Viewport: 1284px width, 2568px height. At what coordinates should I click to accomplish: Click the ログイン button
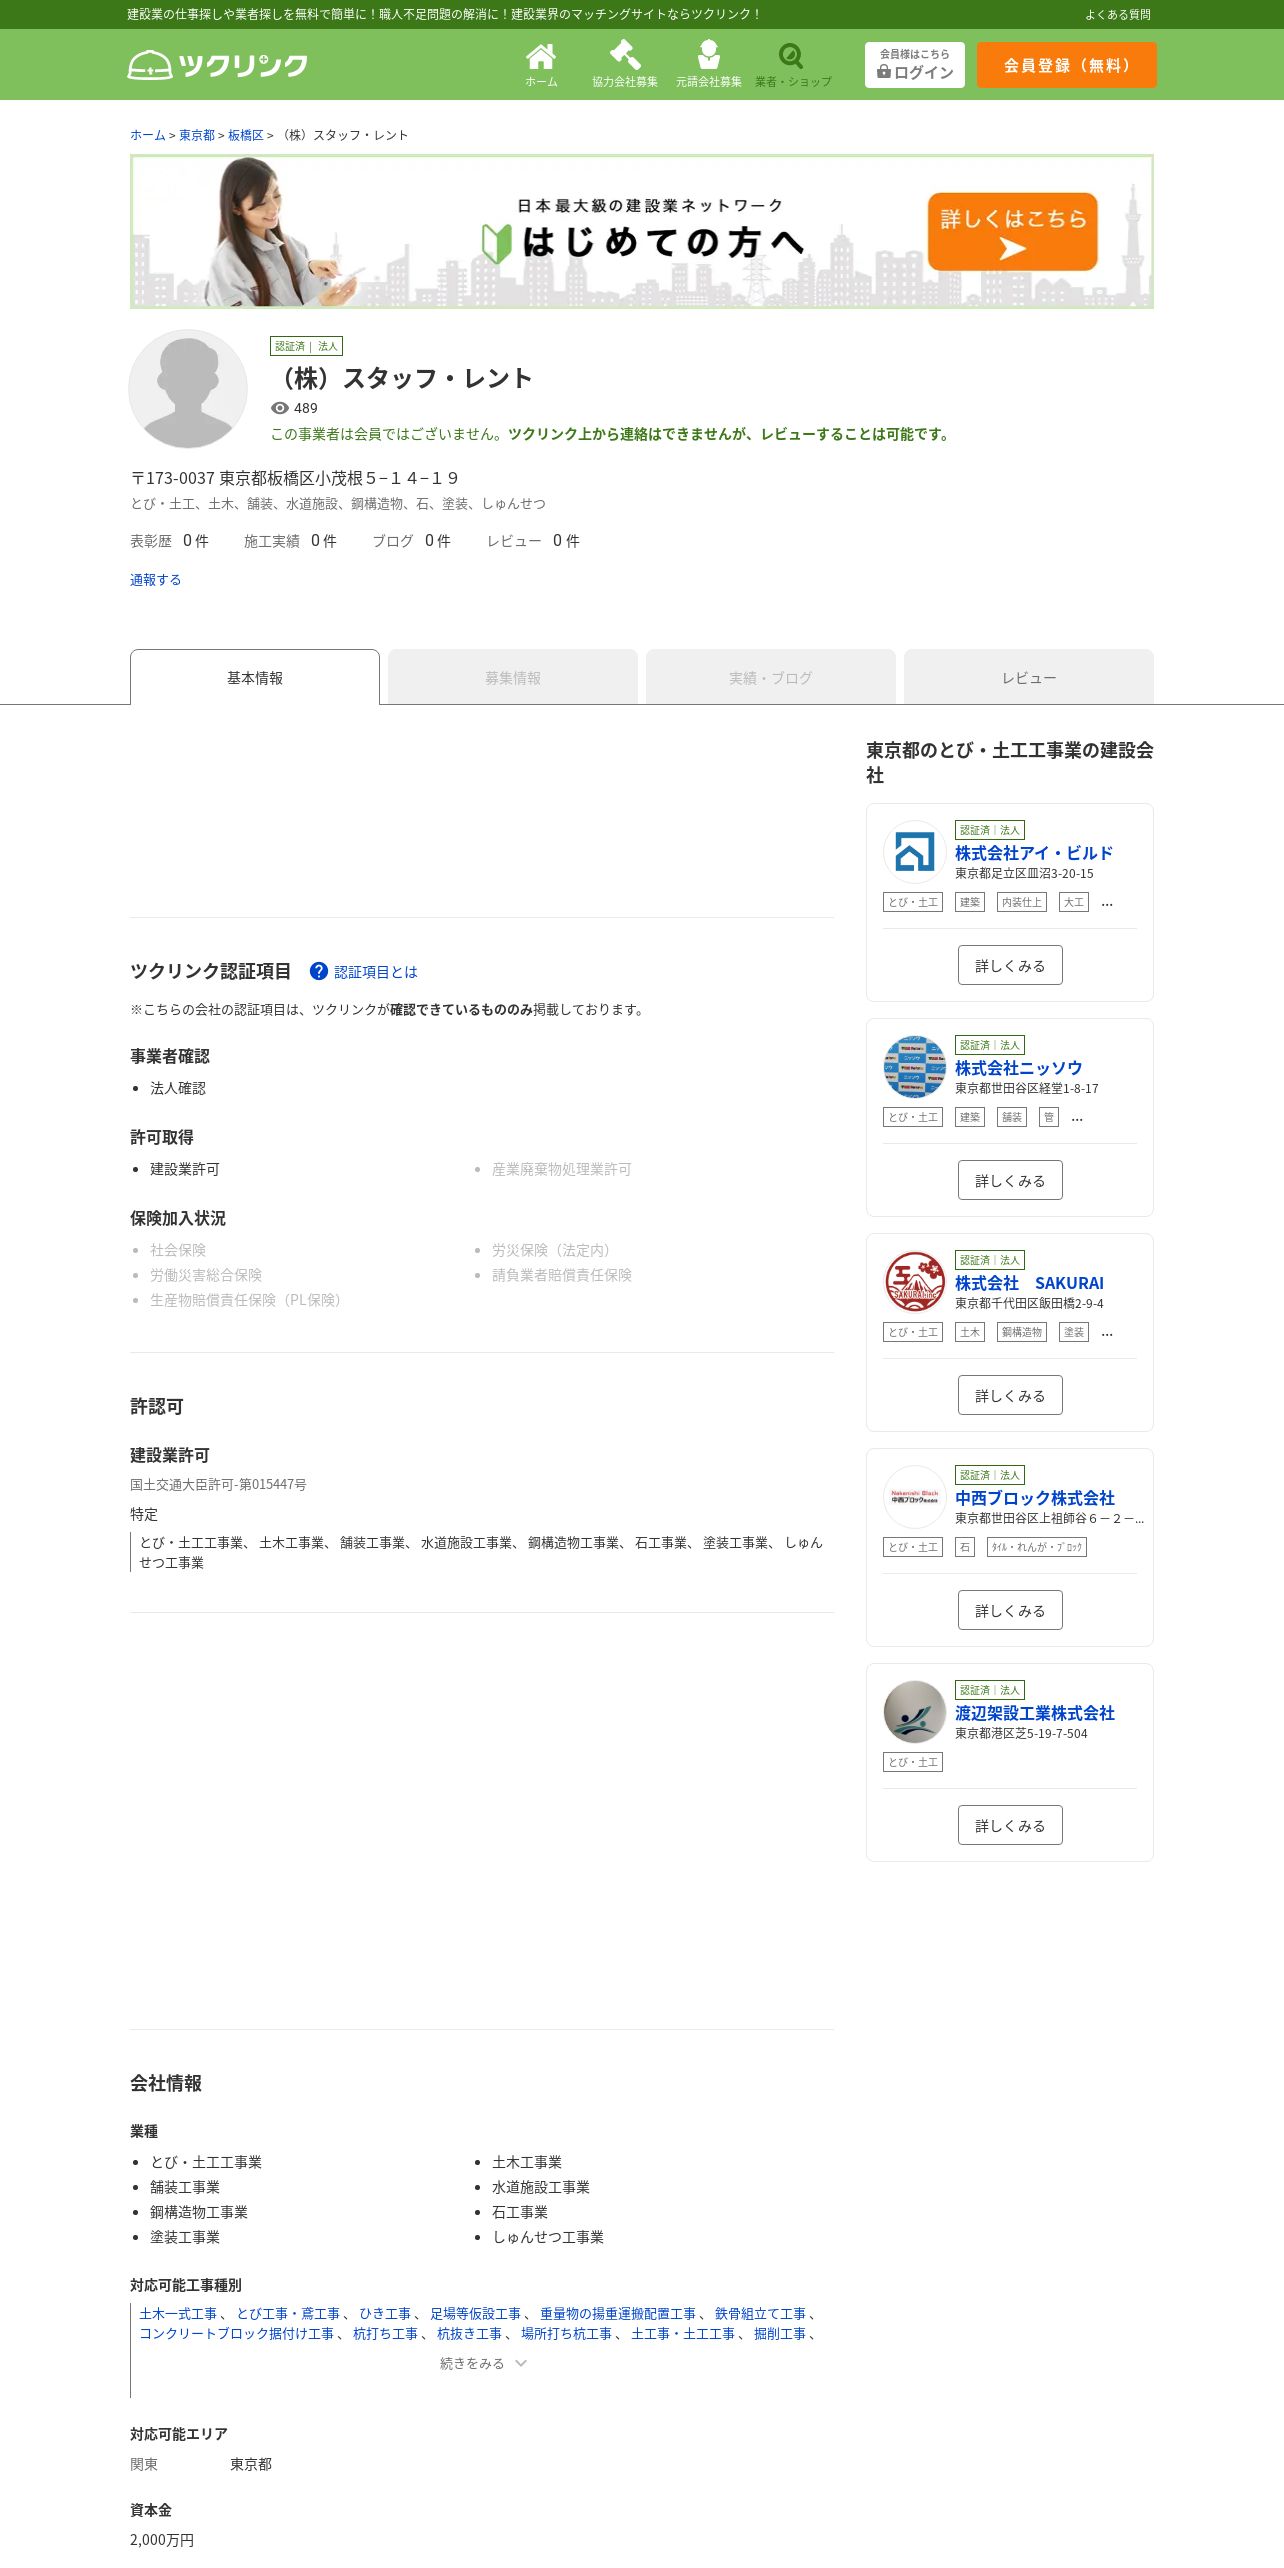coord(915,65)
